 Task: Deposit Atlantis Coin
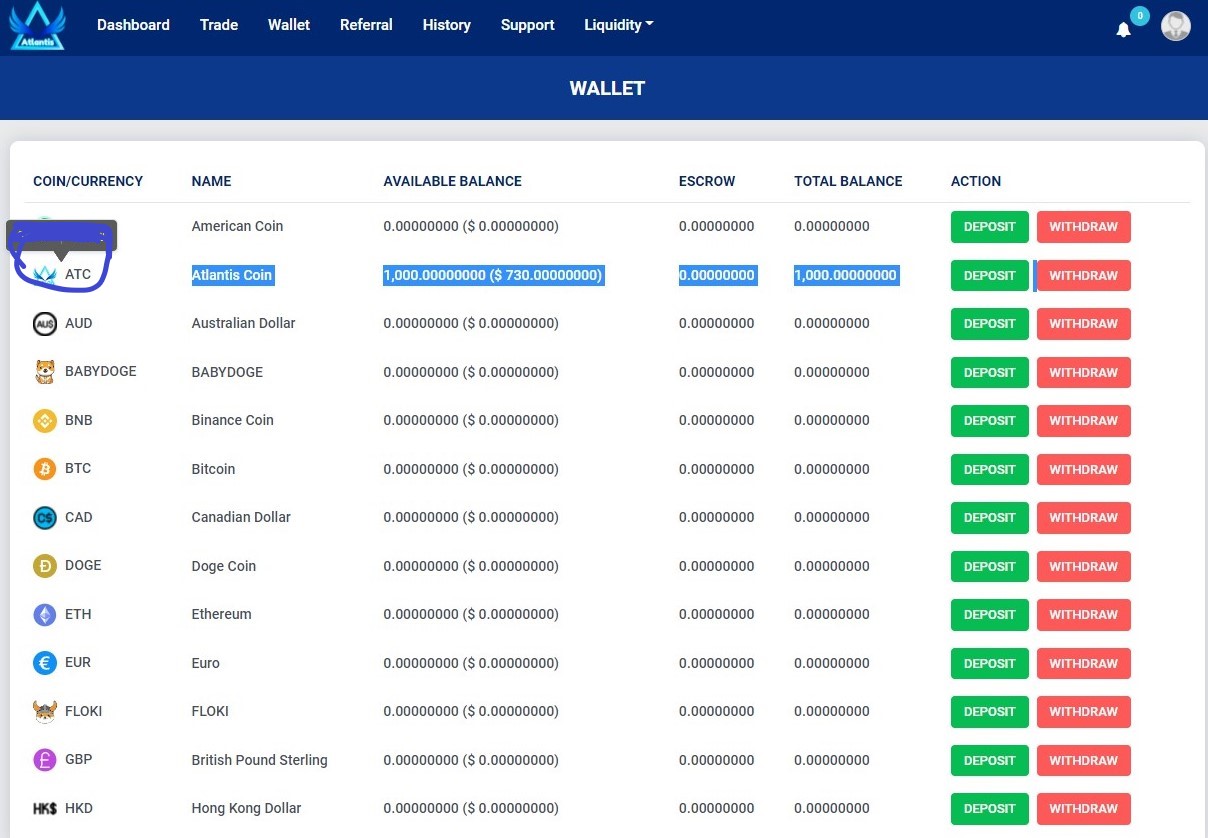(989, 276)
